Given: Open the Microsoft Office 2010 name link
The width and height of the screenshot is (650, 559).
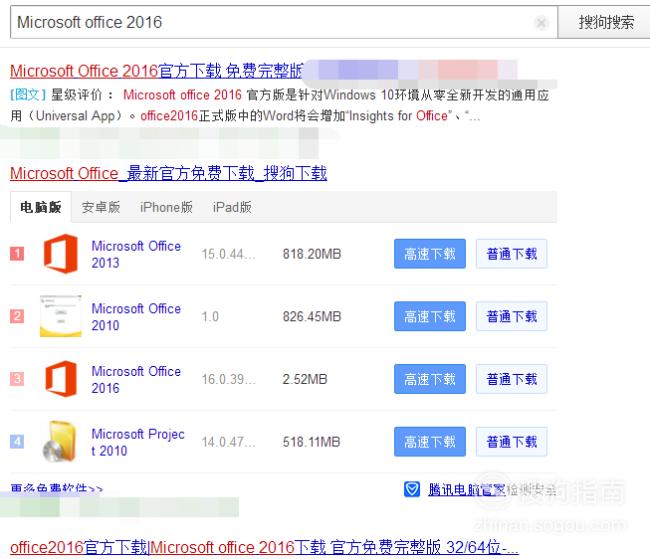Looking at the screenshot, I should (136, 316).
